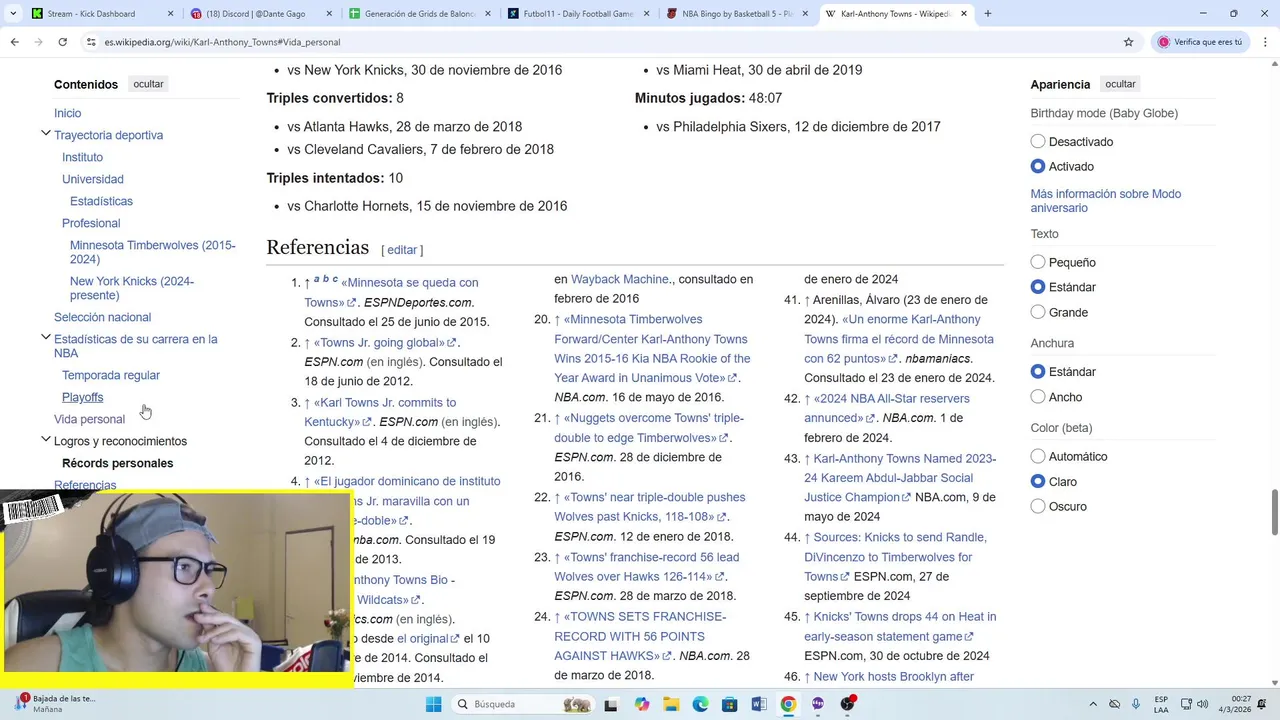Jump to Playoffs in the contents list
Viewport: 1280px width, 720px height.
(82, 397)
